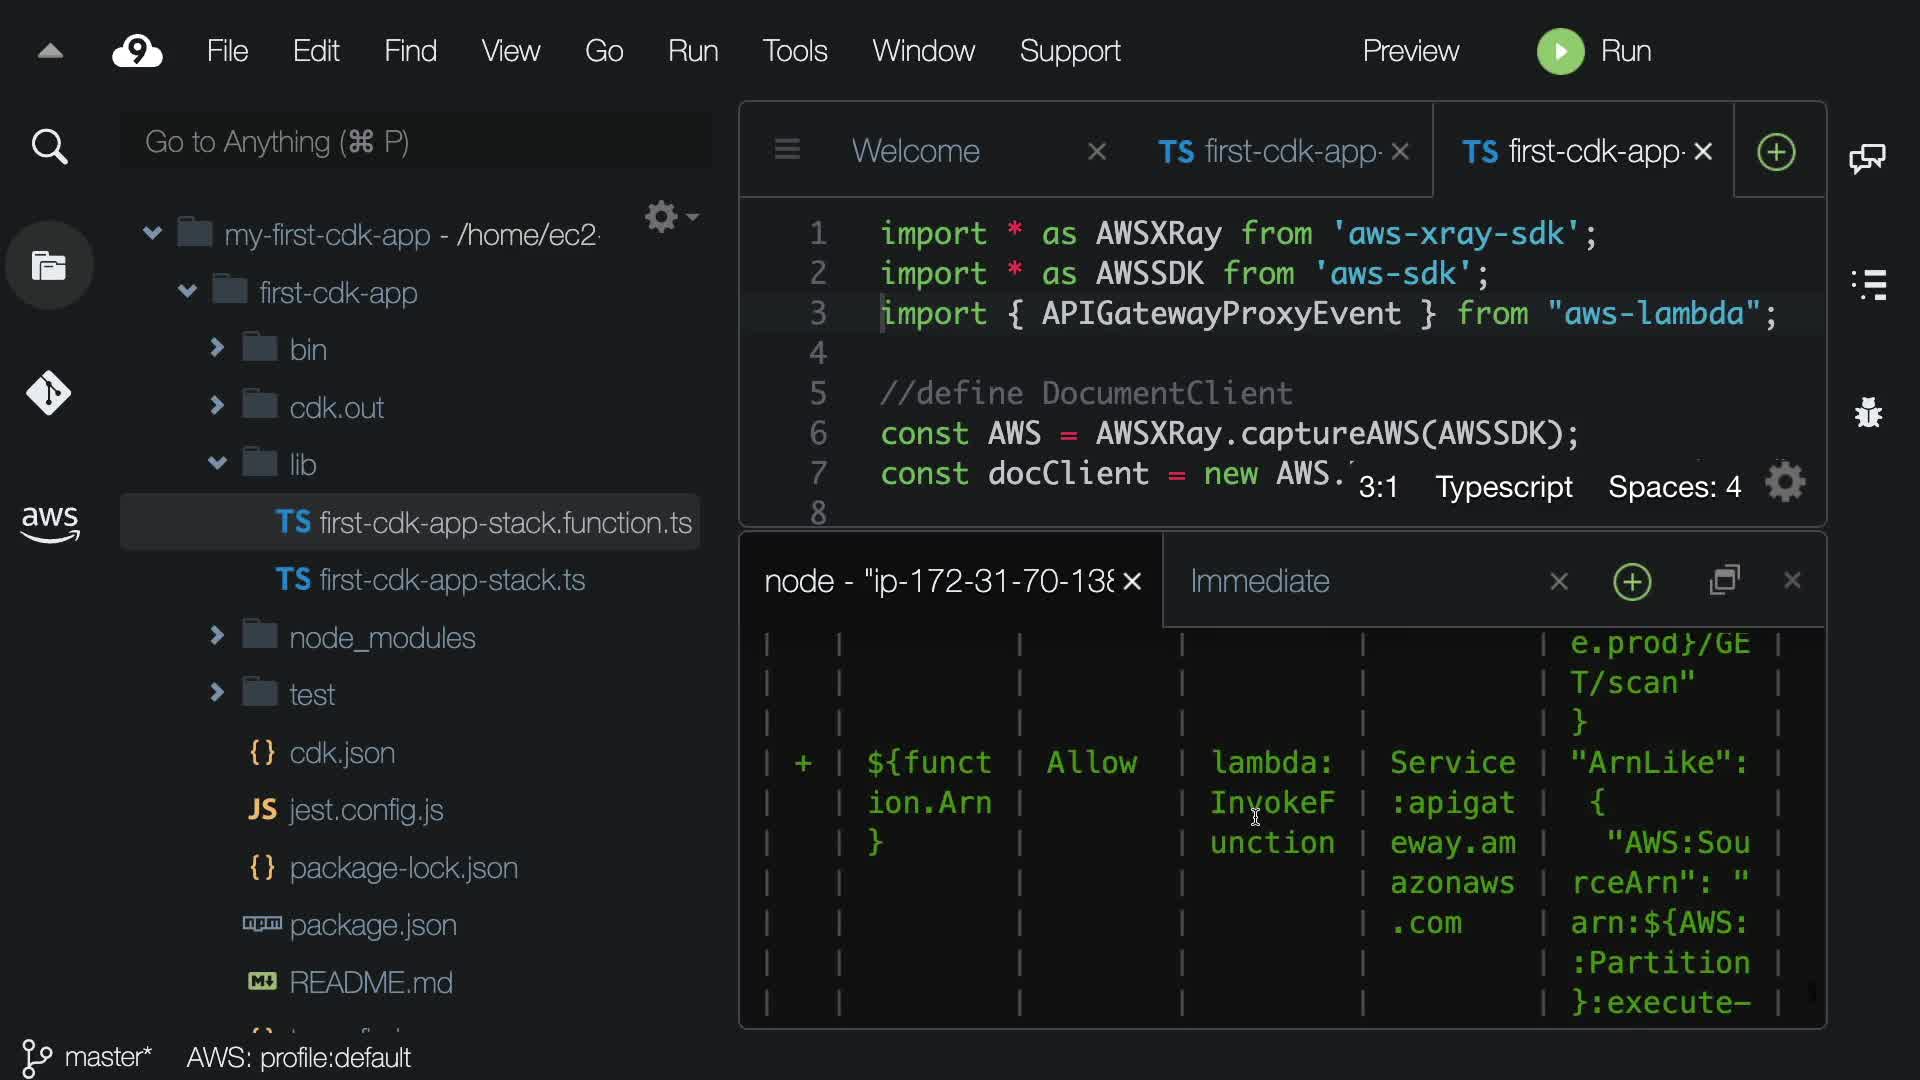Open editor settings gear in status bar
The image size is (1920, 1080).
click(1785, 484)
